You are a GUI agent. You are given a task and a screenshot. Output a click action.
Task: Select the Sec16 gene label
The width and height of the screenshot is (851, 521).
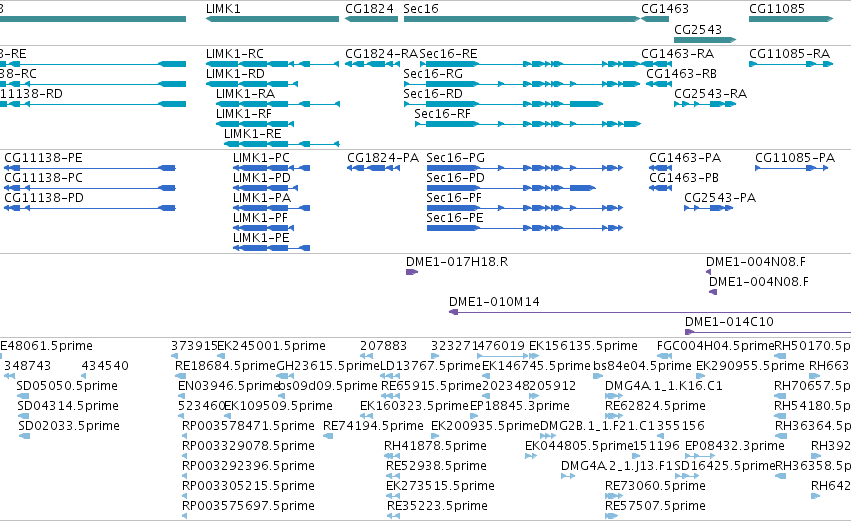(x=421, y=9)
